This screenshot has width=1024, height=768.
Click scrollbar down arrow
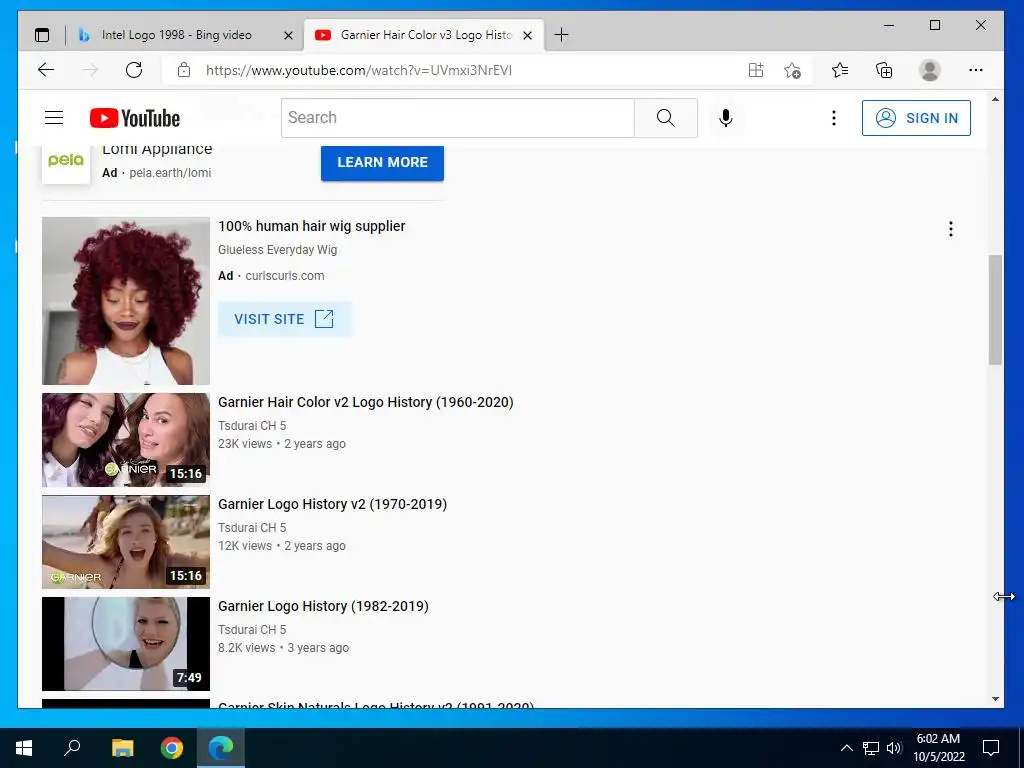(x=995, y=699)
